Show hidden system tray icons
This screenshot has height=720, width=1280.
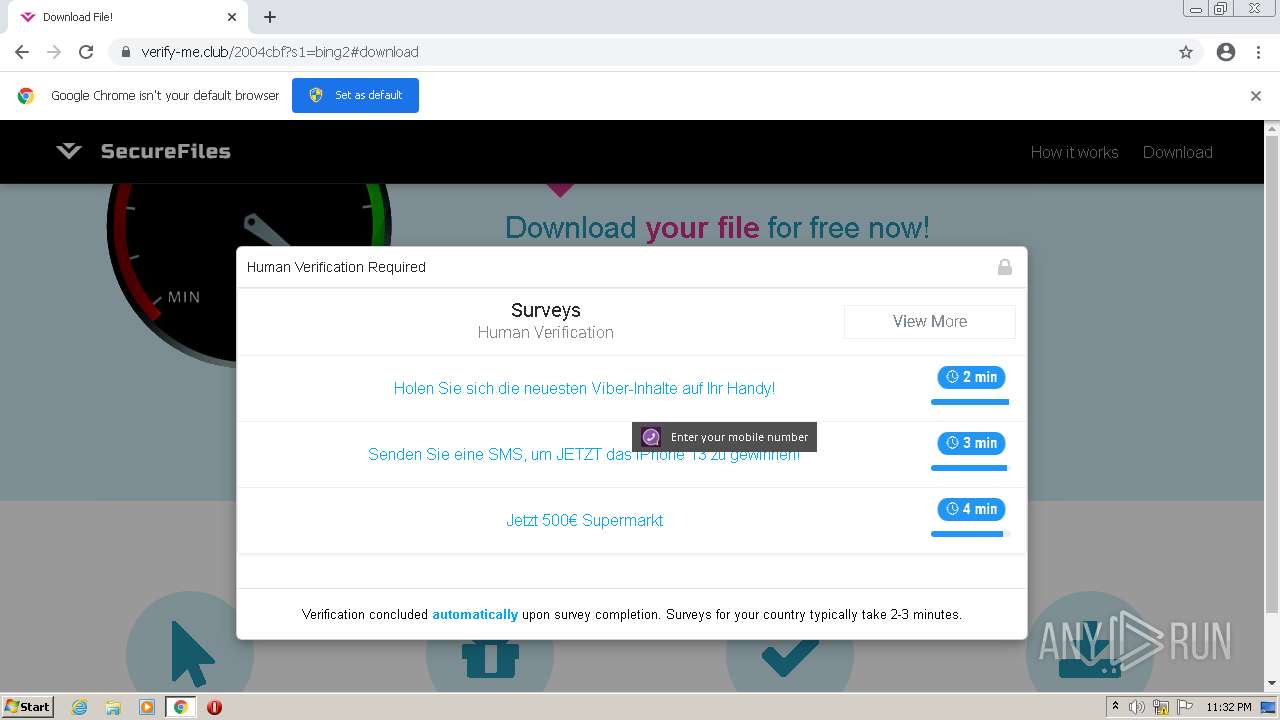point(1115,707)
